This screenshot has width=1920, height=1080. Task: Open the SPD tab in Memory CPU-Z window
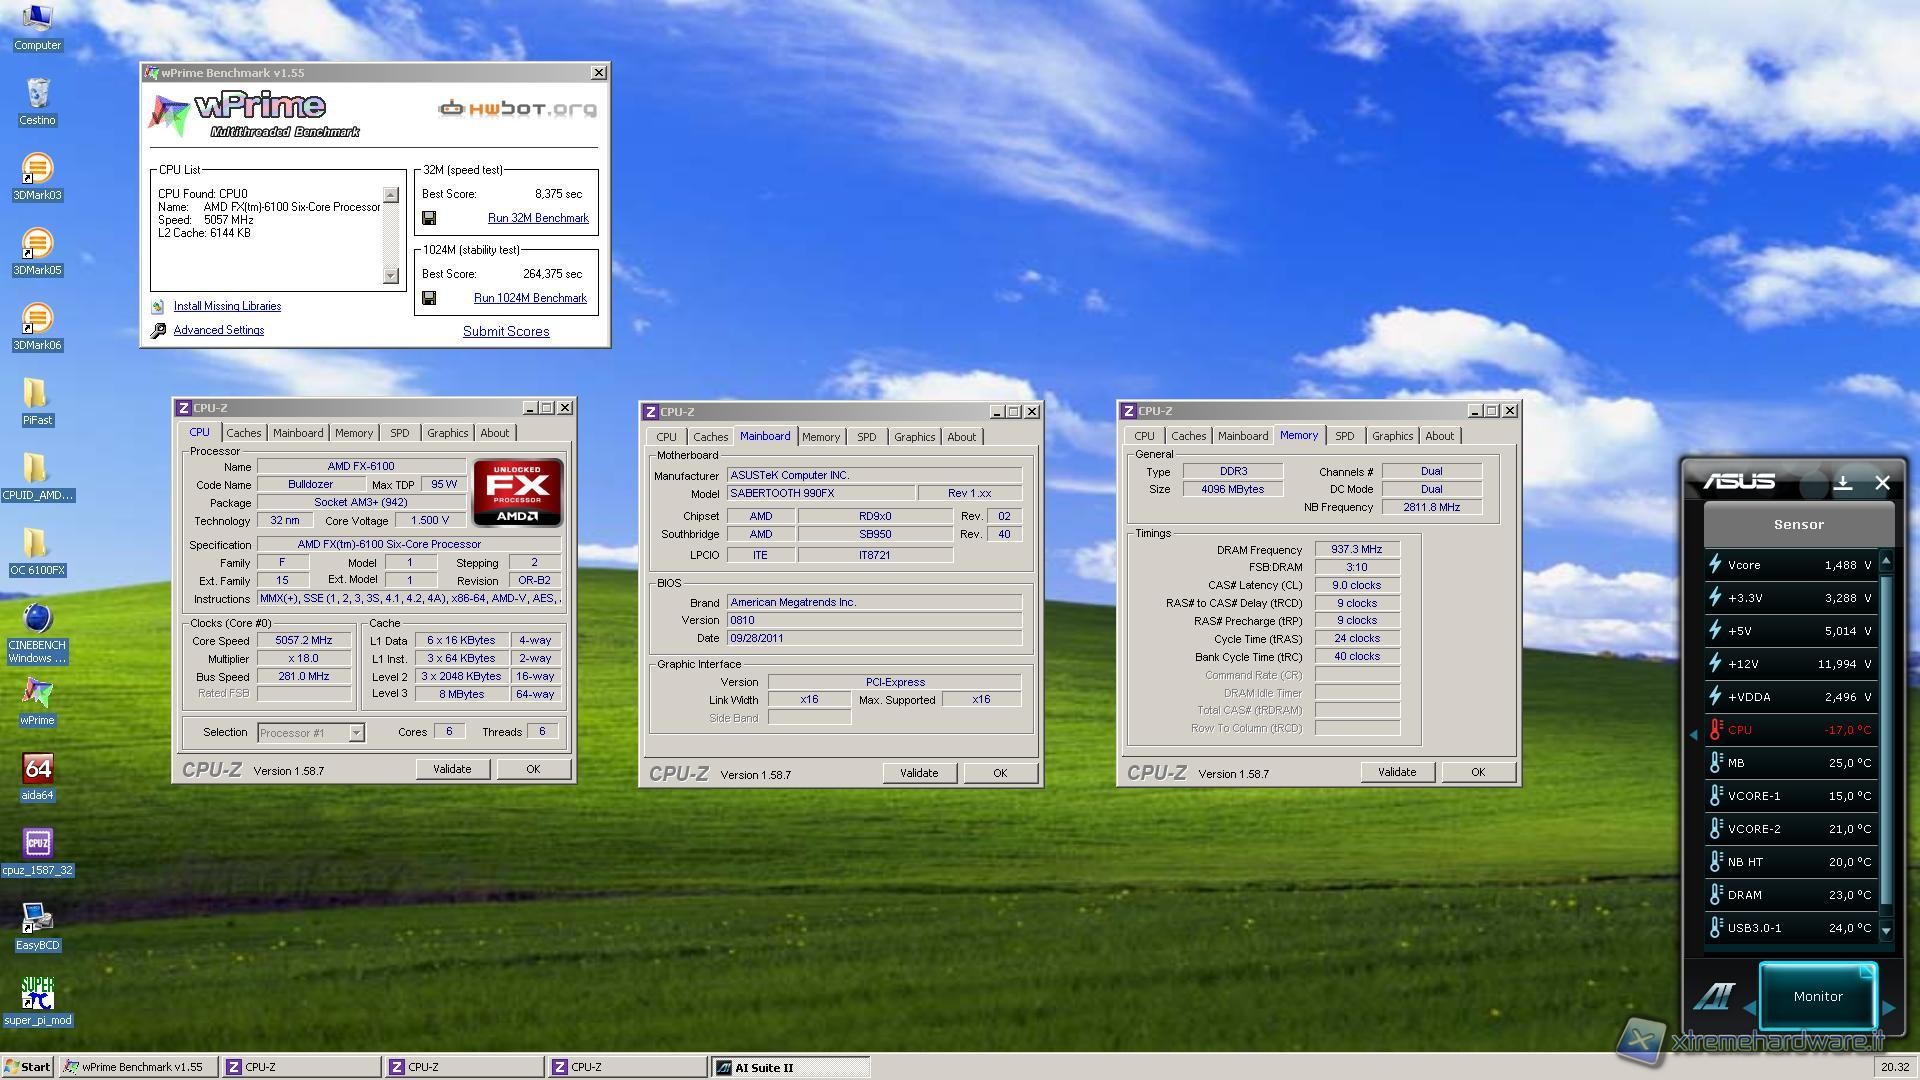[1344, 436]
